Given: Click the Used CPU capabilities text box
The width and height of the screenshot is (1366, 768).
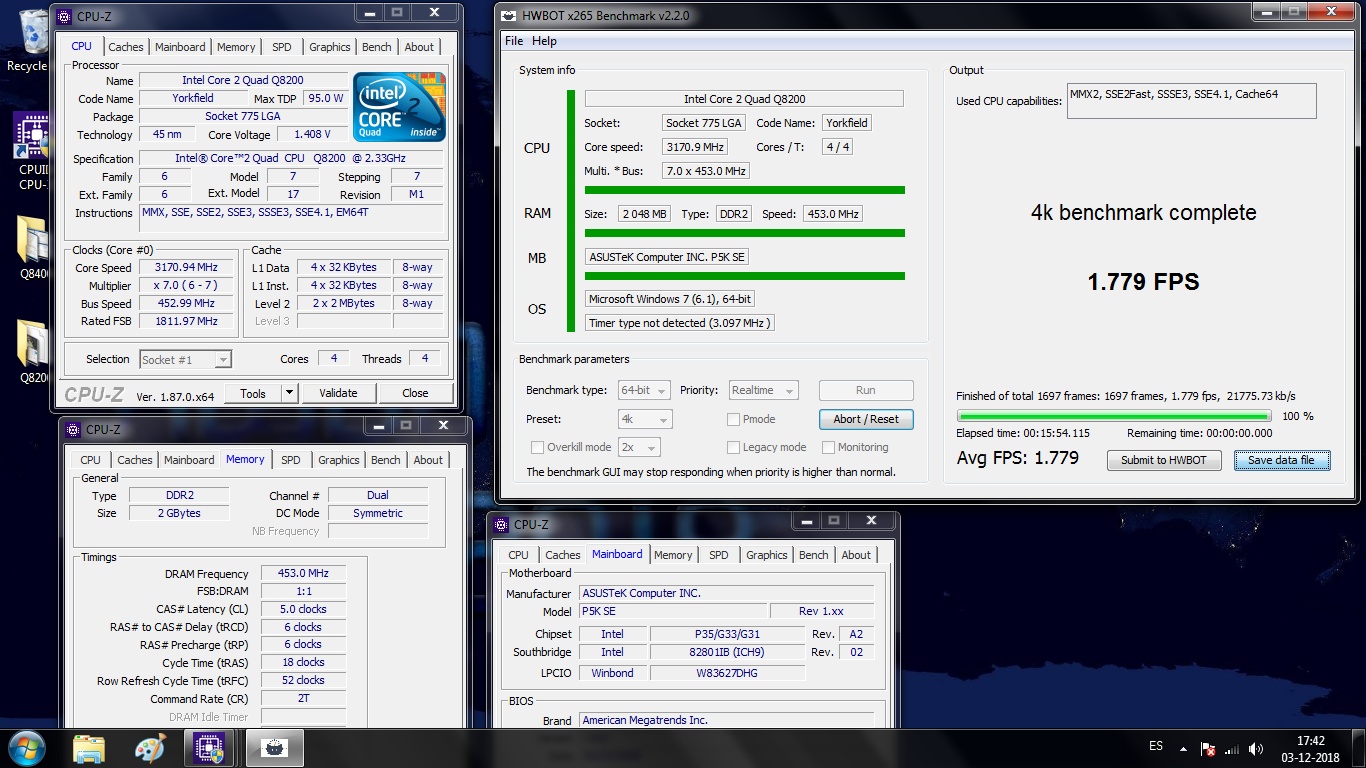Looking at the screenshot, I should [1192, 101].
